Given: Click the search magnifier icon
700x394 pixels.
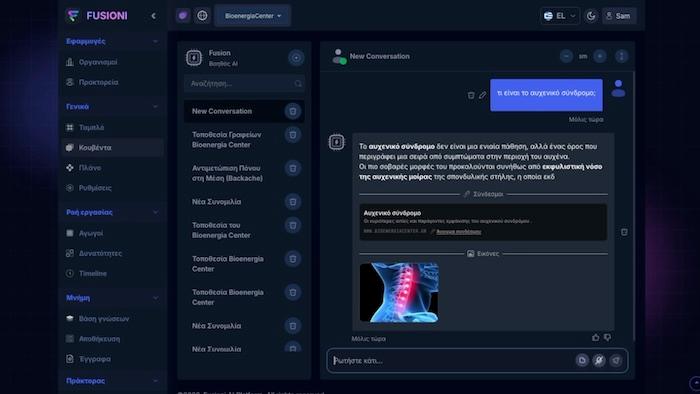Looking at the screenshot, I should click(x=298, y=84).
